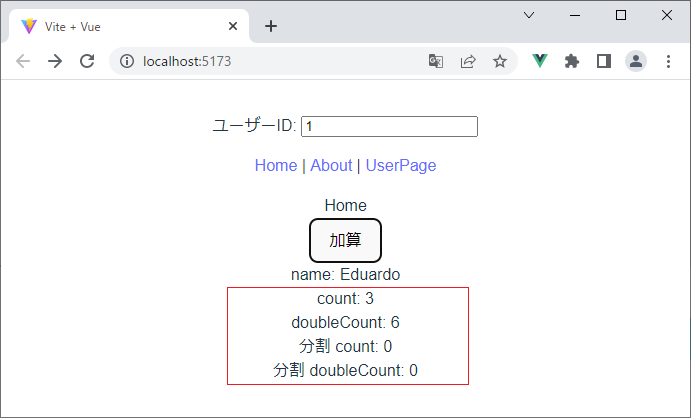Open the user profile avatar

636,61
